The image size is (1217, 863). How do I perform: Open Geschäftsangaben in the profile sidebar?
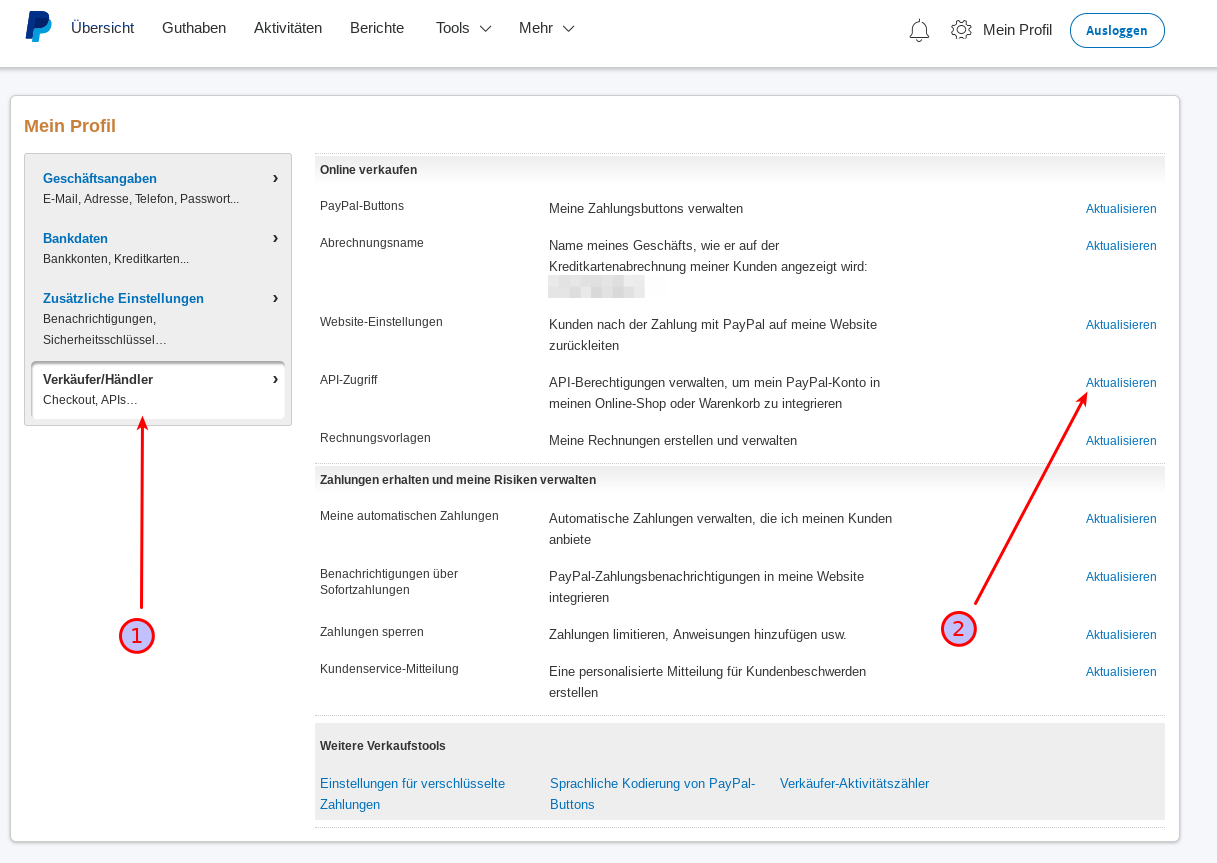pyautogui.click(x=100, y=178)
